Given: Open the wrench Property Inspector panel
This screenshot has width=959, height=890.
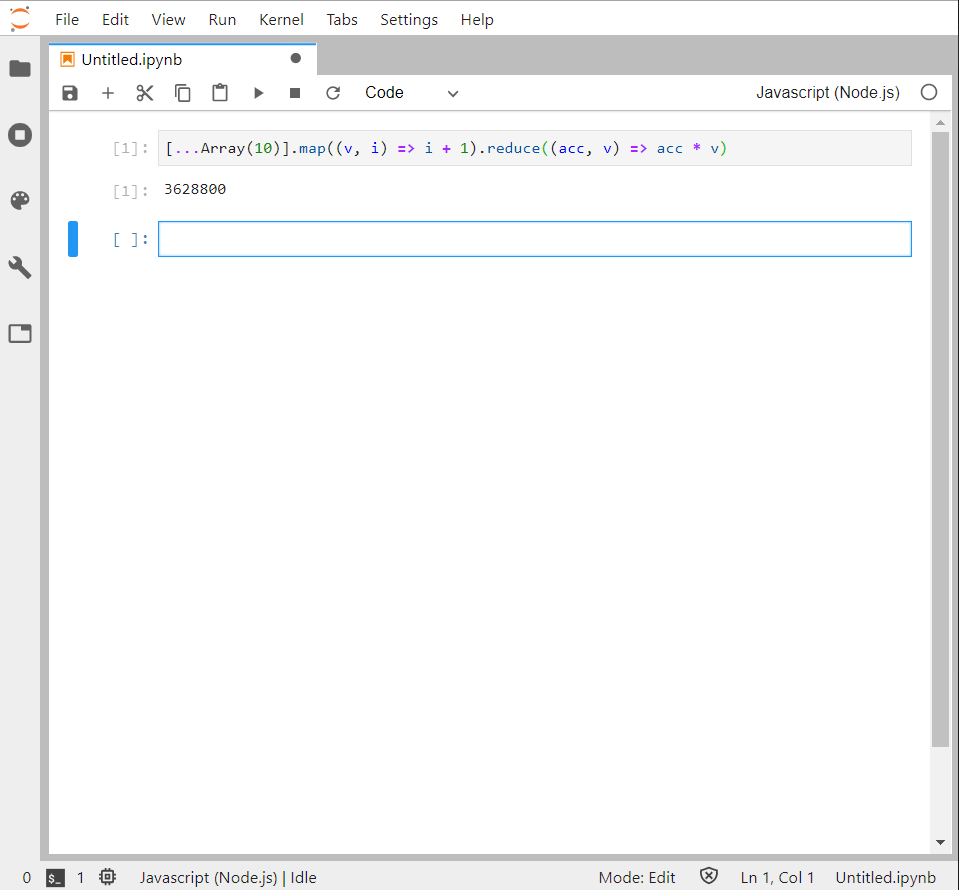Looking at the screenshot, I should pos(20,267).
